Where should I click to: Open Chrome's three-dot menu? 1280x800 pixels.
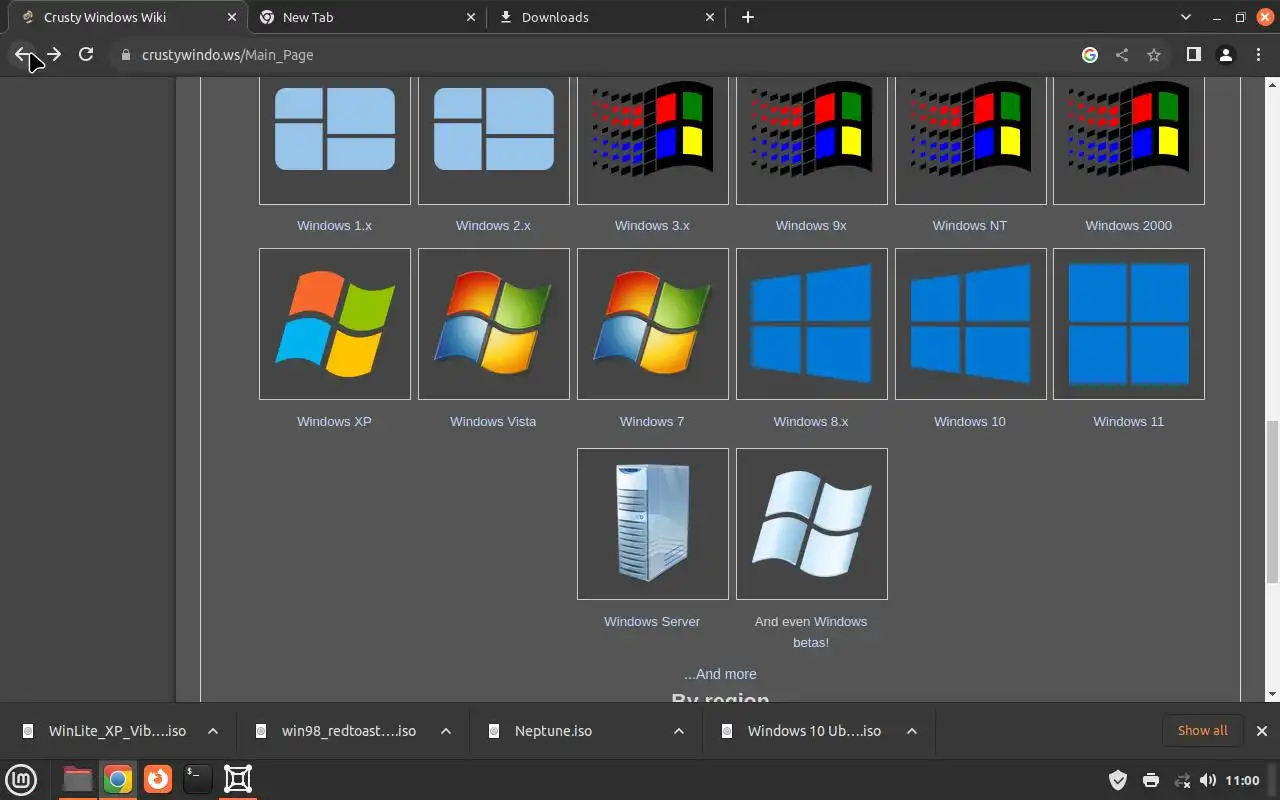click(1258, 55)
